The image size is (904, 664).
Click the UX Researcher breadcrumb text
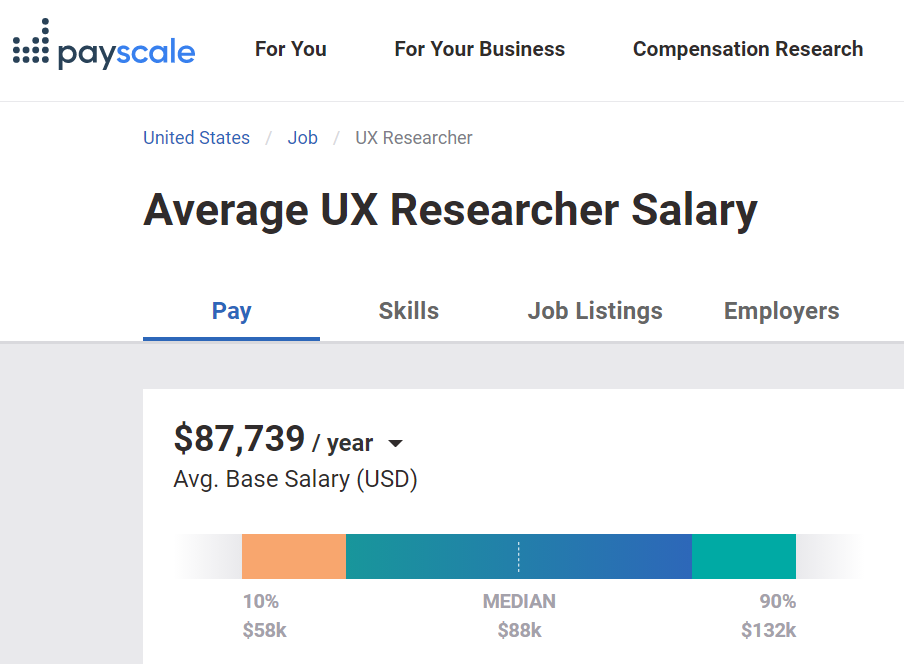[x=414, y=138]
